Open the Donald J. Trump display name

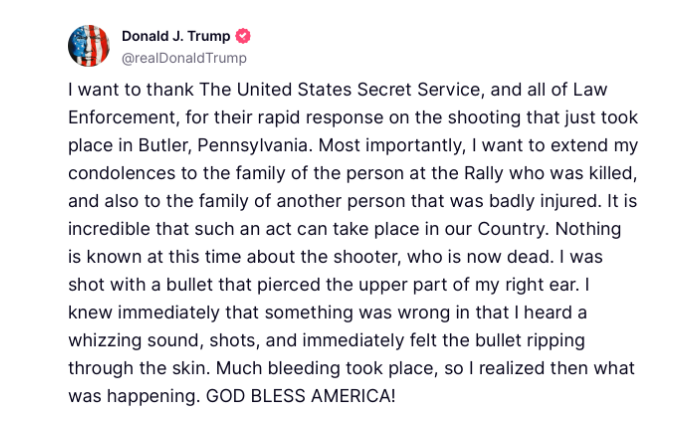point(177,36)
